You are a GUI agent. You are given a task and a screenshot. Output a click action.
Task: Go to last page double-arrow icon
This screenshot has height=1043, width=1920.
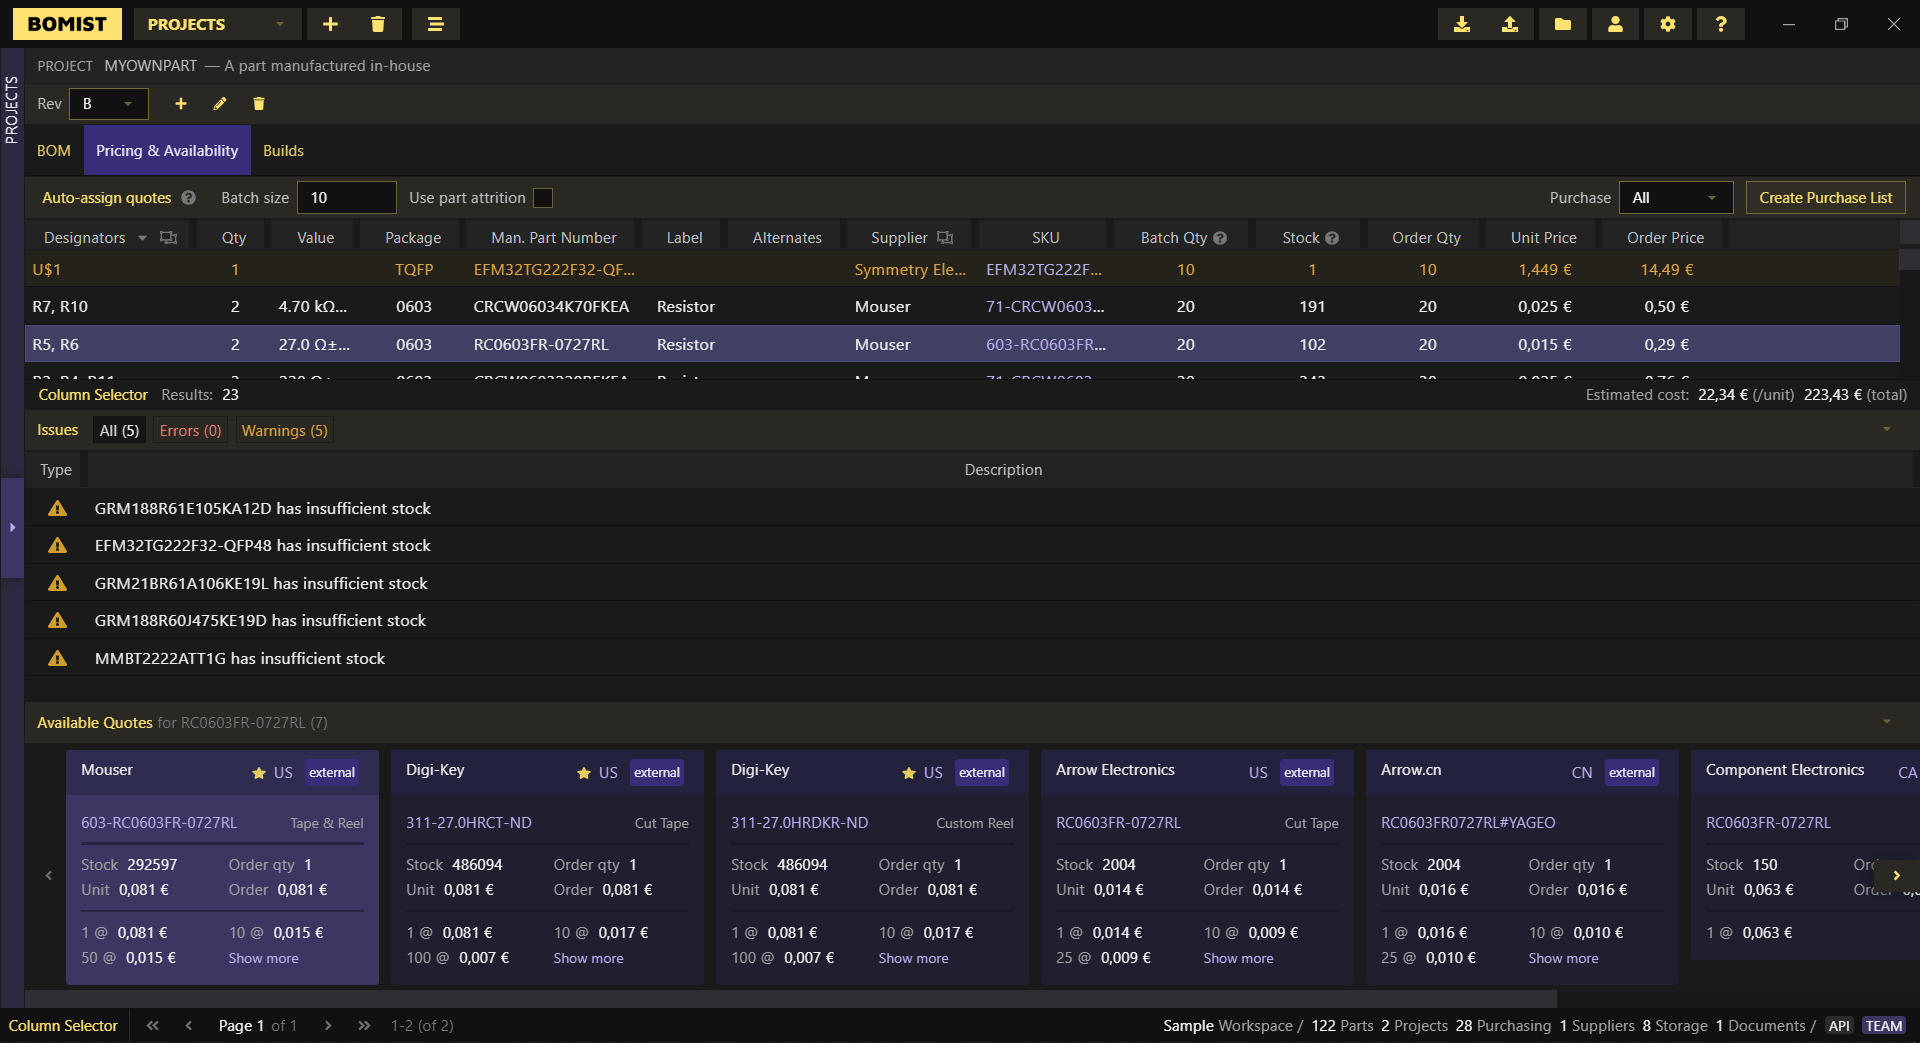click(365, 1026)
